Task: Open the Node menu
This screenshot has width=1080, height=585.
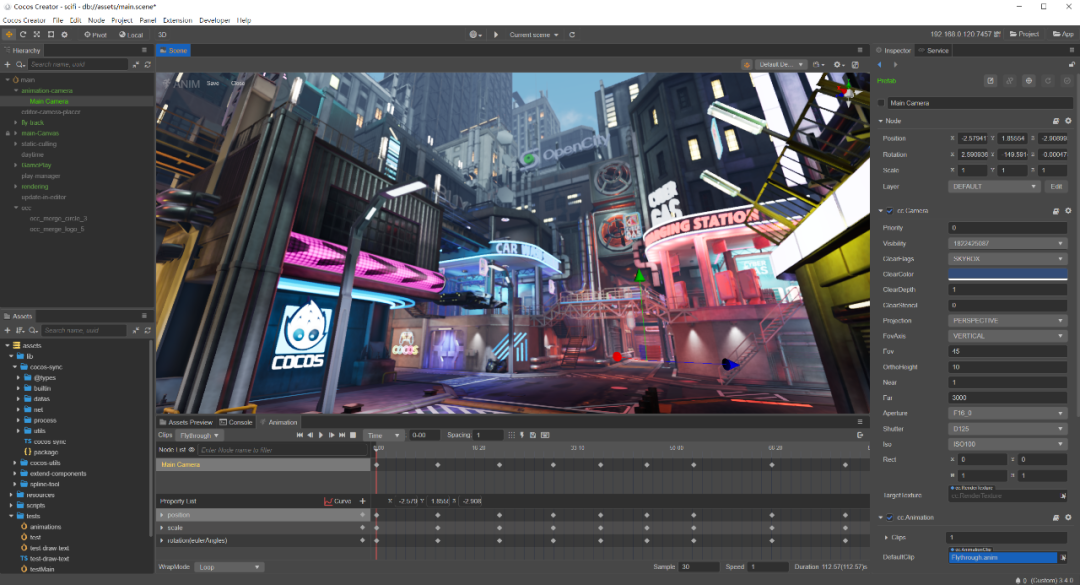Action: tap(96, 20)
